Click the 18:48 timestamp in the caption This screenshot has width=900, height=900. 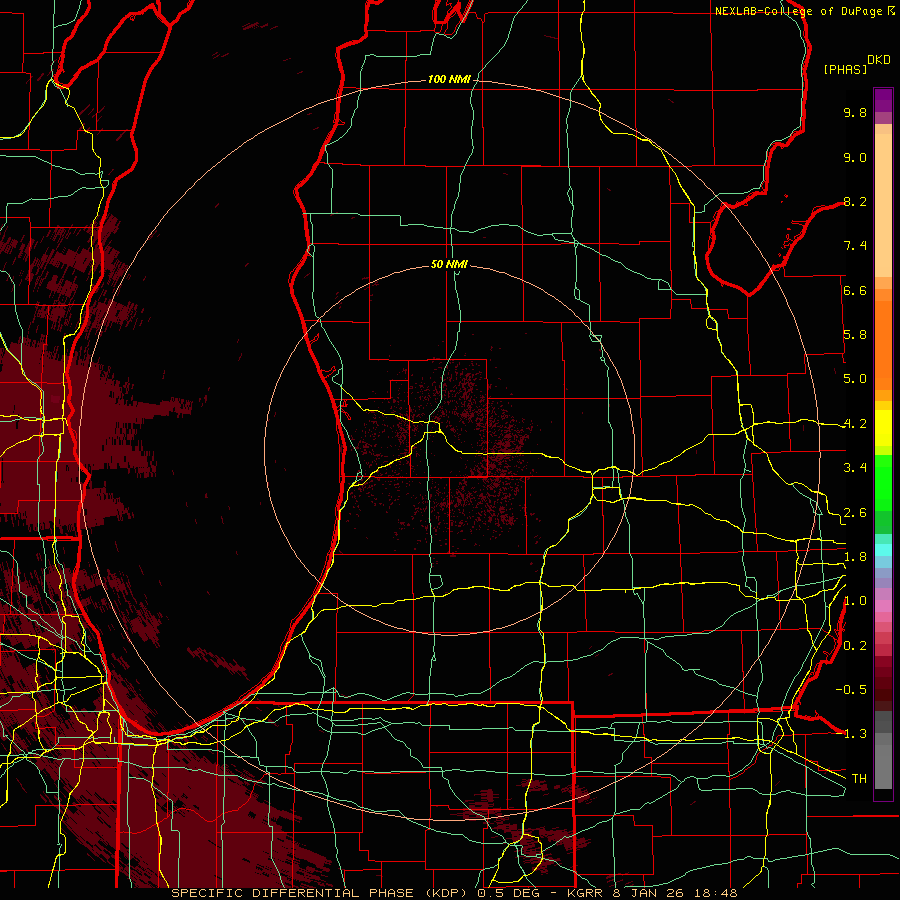point(717,893)
